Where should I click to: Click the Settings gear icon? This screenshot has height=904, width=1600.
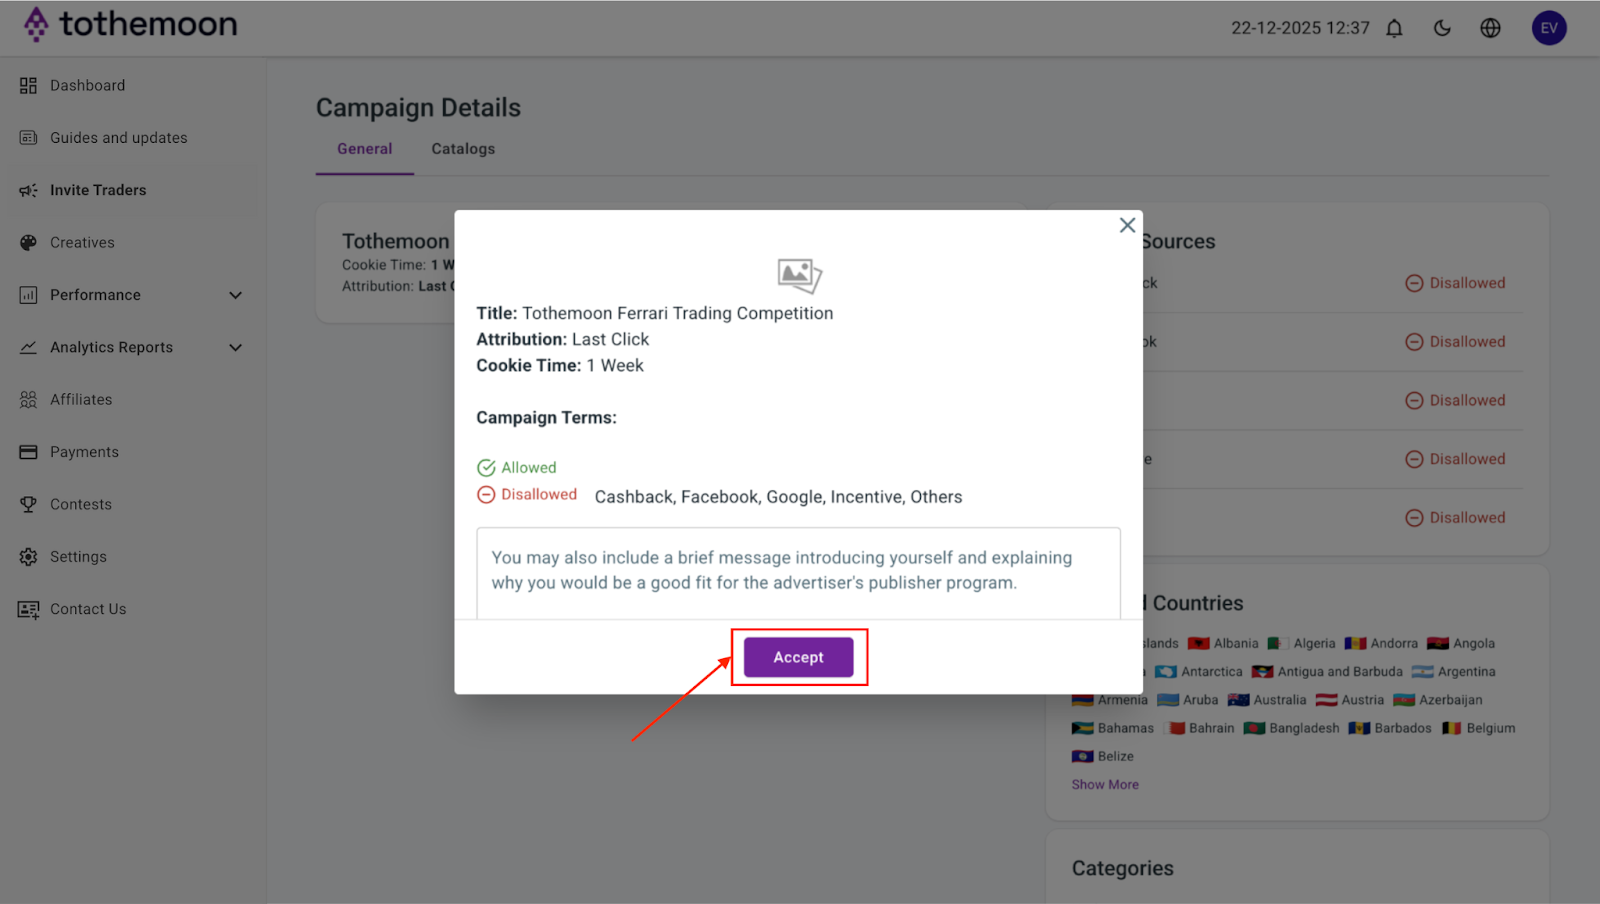[28, 557]
